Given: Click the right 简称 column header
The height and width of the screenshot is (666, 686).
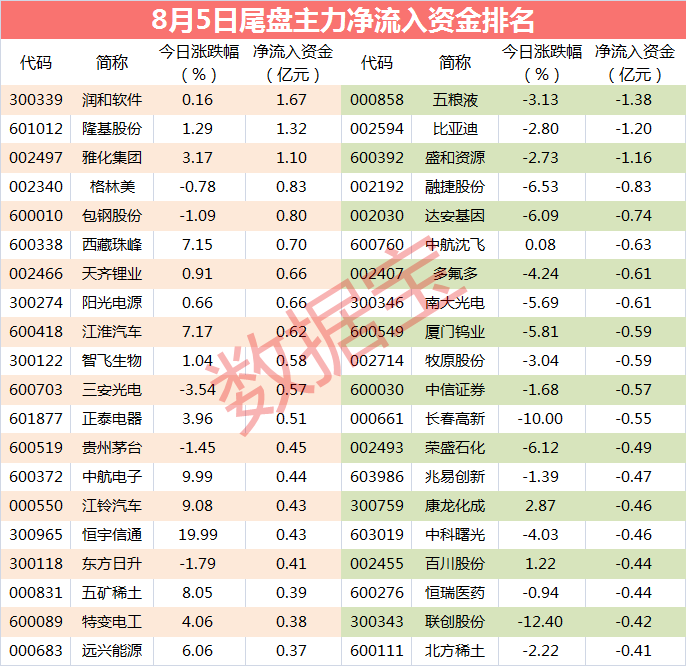Looking at the screenshot, I should pos(455,63).
